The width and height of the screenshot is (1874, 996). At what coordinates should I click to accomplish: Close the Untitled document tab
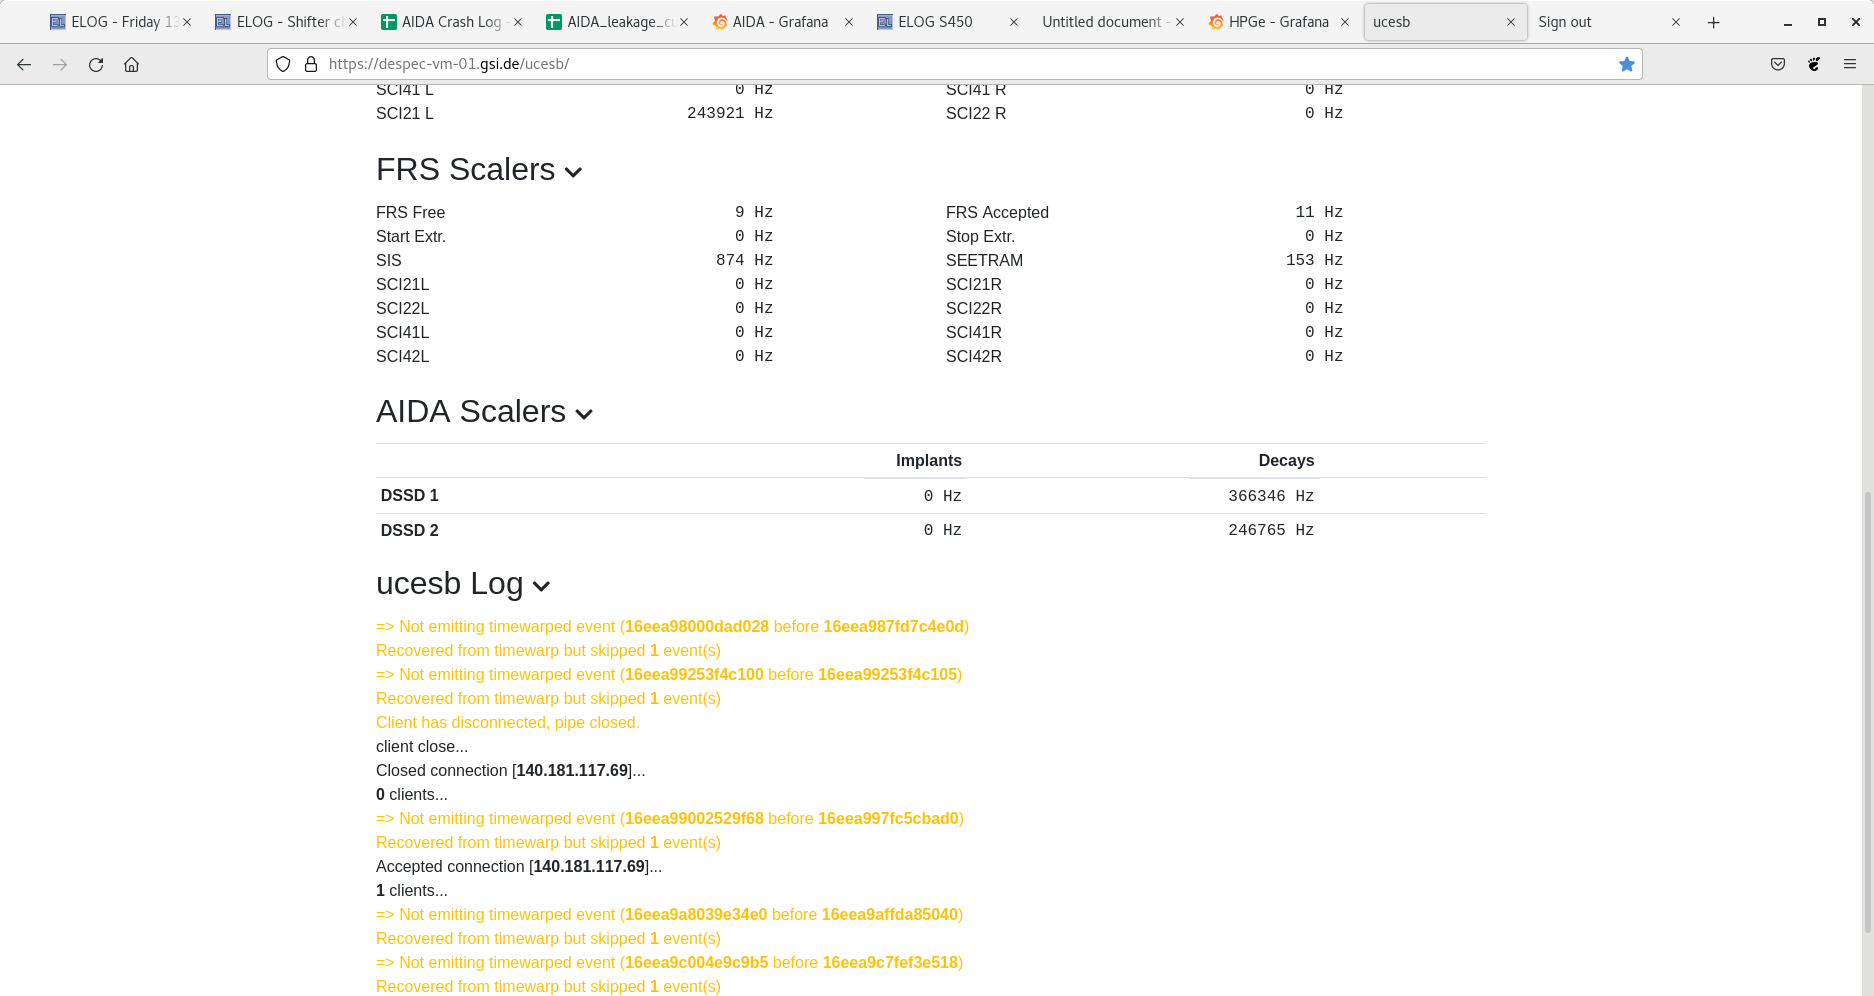click(1180, 22)
